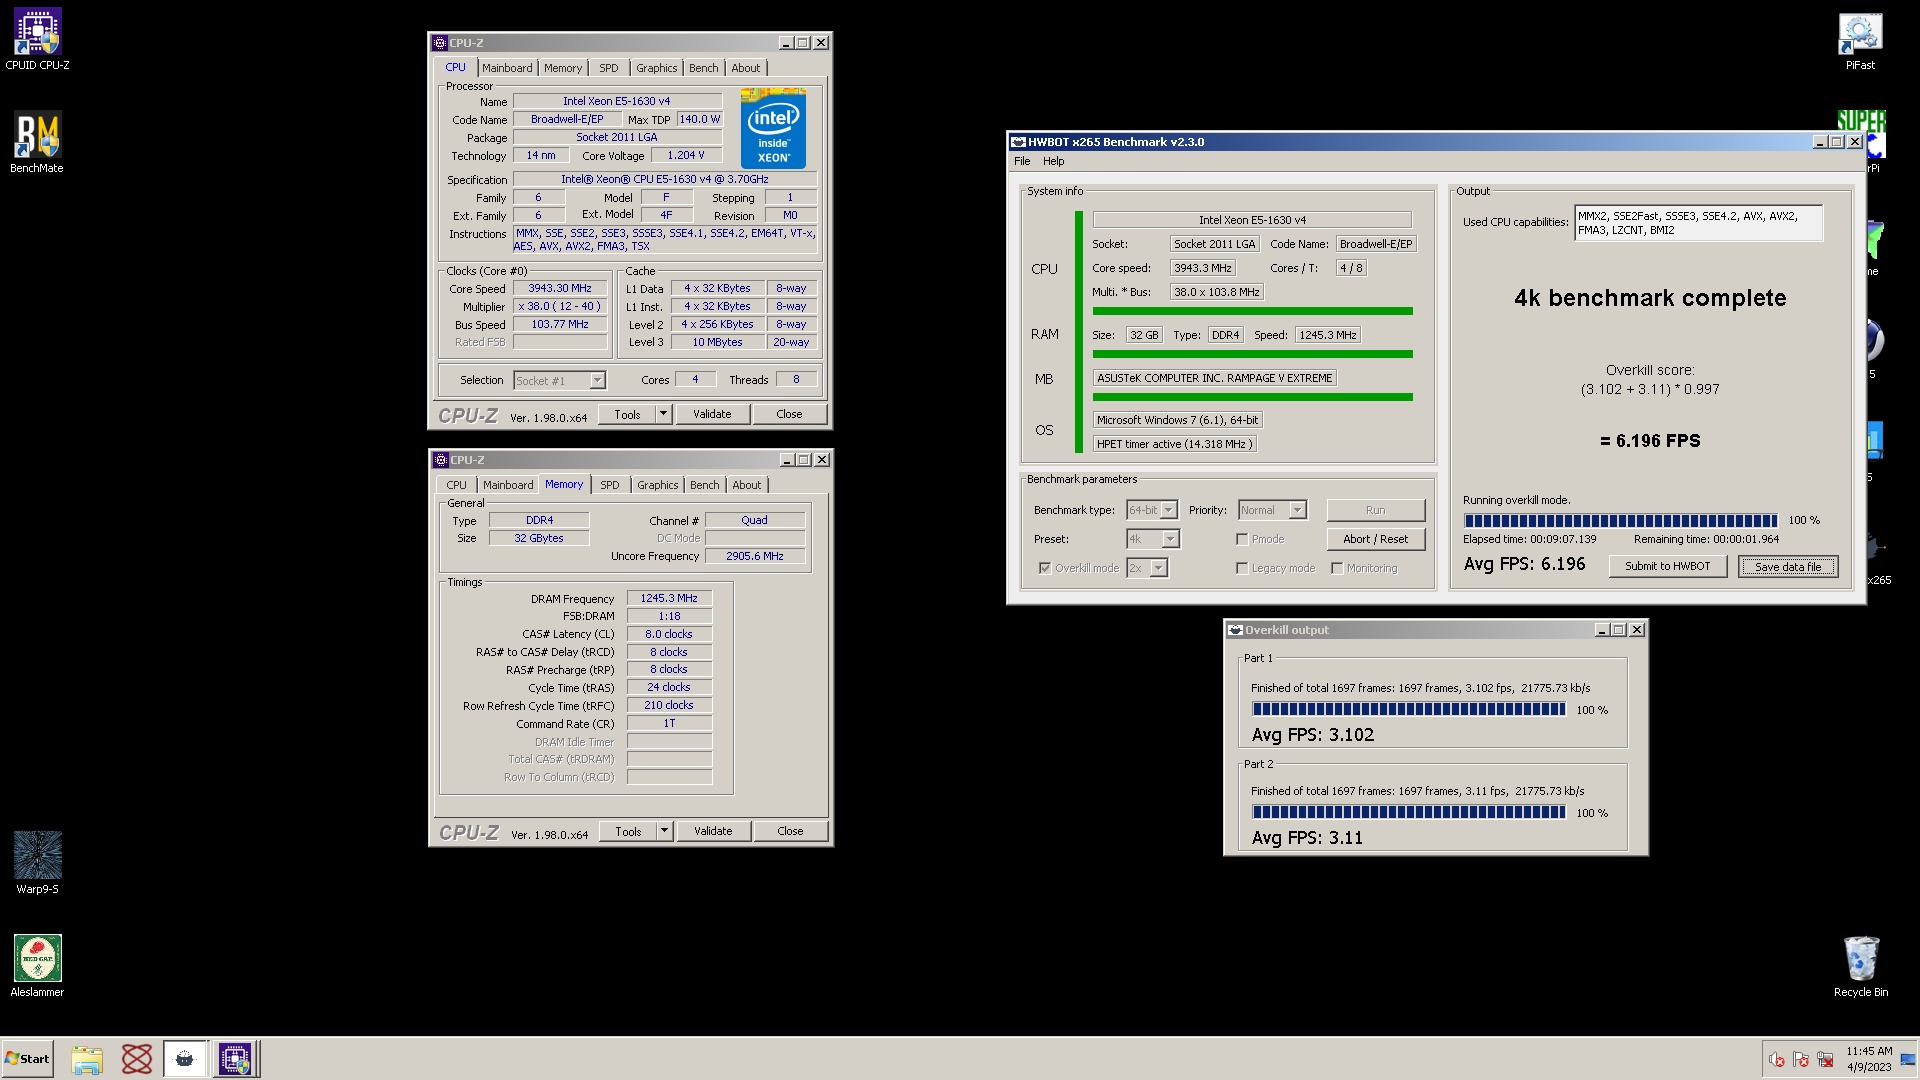Click the CPU-Z taskbar icon
Image resolution: width=1920 pixels, height=1080 pixels.
point(236,1059)
